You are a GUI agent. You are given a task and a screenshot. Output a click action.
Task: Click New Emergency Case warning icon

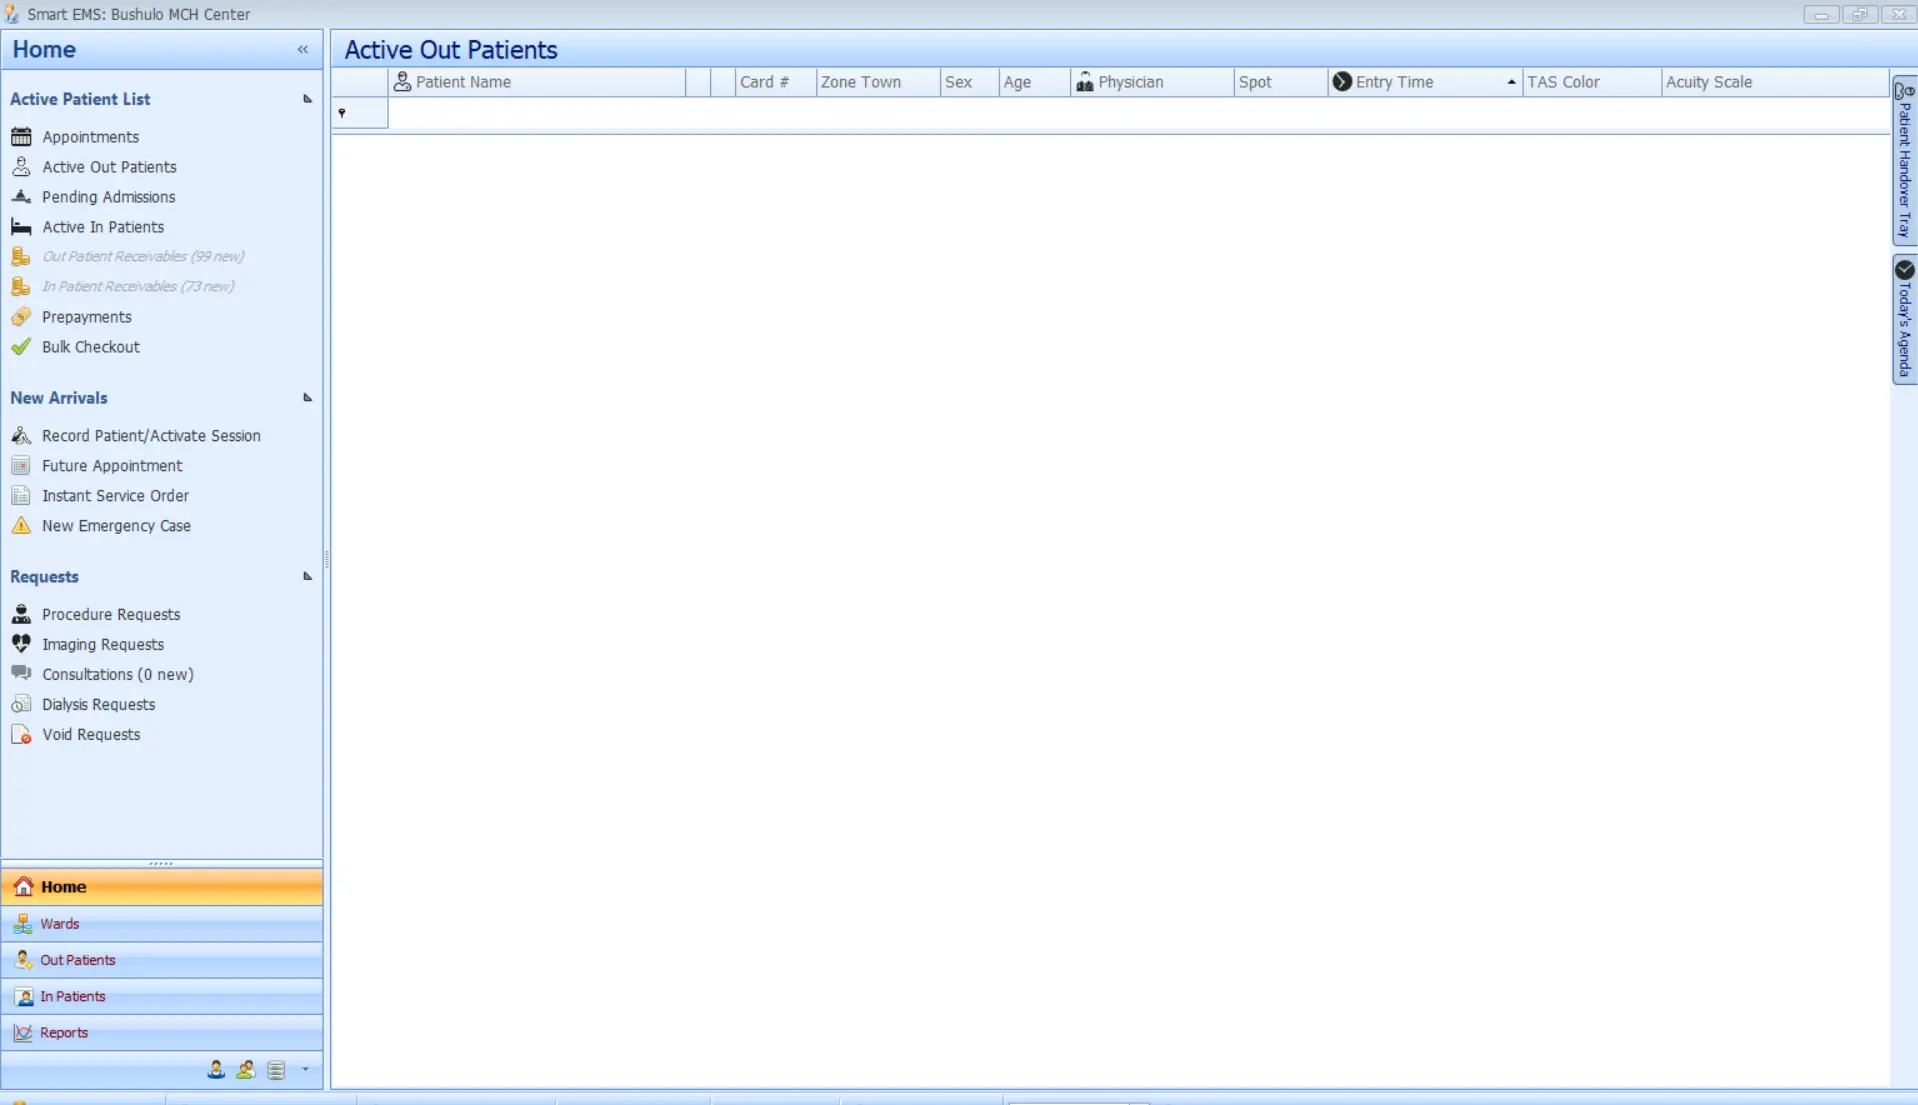21,526
